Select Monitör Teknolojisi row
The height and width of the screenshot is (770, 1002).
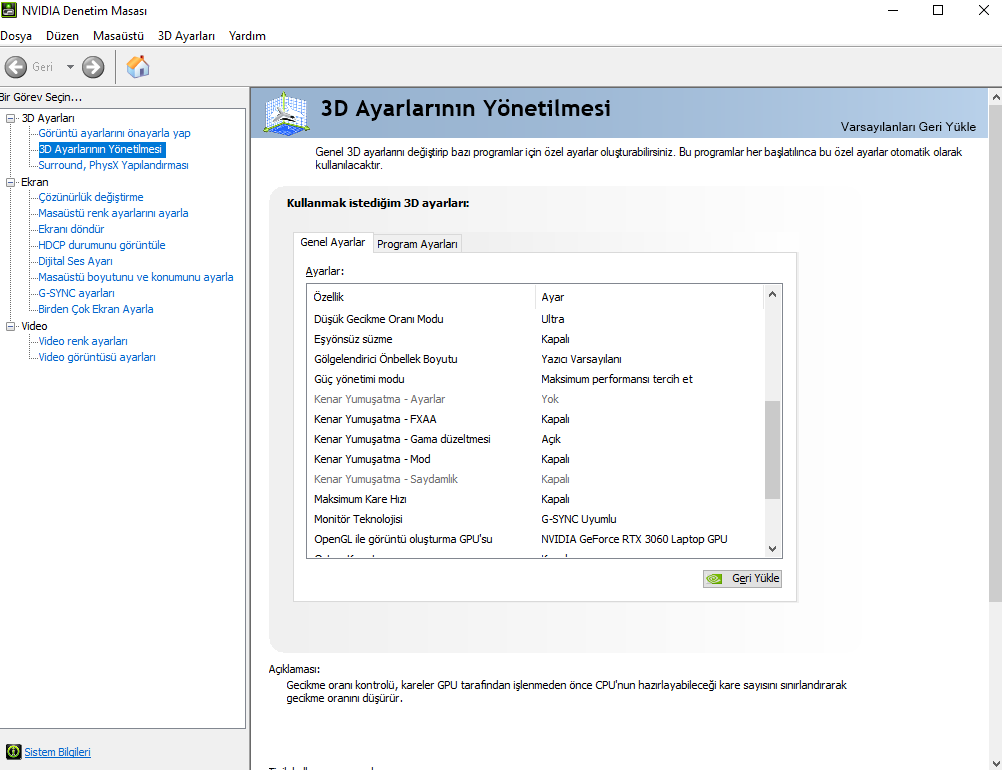pyautogui.click(x=535, y=519)
